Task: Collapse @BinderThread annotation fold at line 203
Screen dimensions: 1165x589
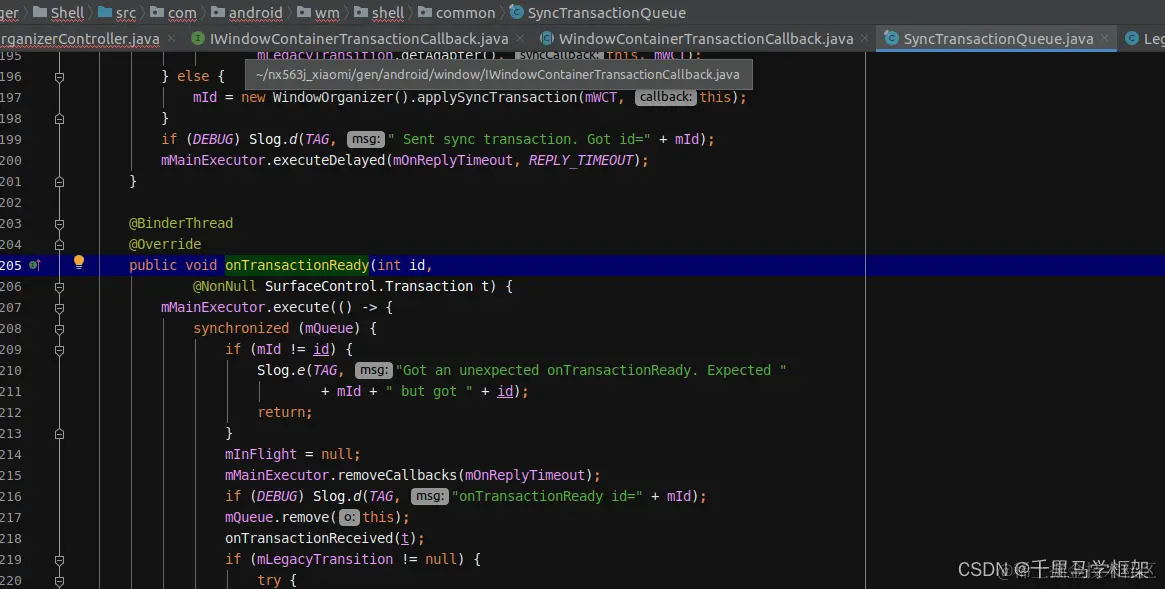Action: 59,224
